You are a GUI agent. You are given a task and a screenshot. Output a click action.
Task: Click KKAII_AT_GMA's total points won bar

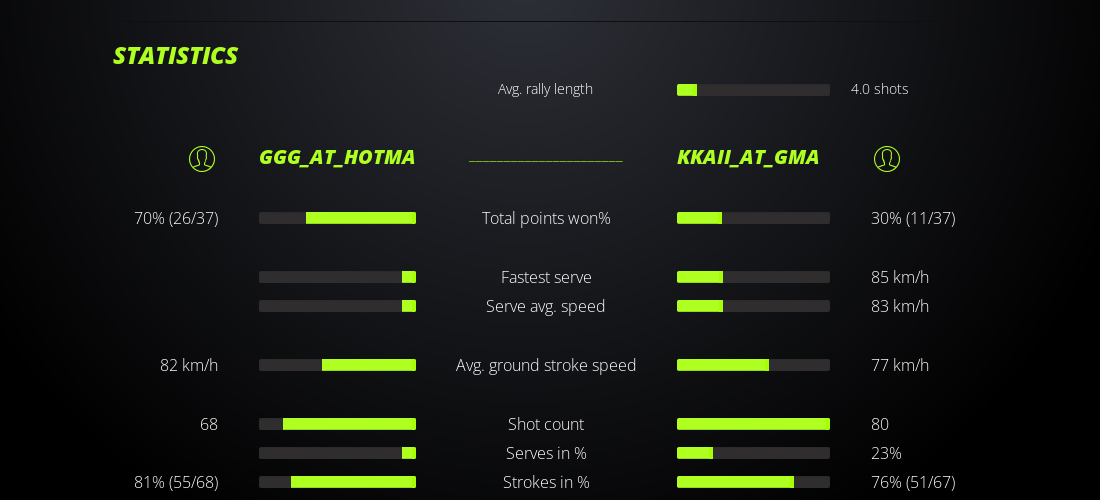coord(753,218)
